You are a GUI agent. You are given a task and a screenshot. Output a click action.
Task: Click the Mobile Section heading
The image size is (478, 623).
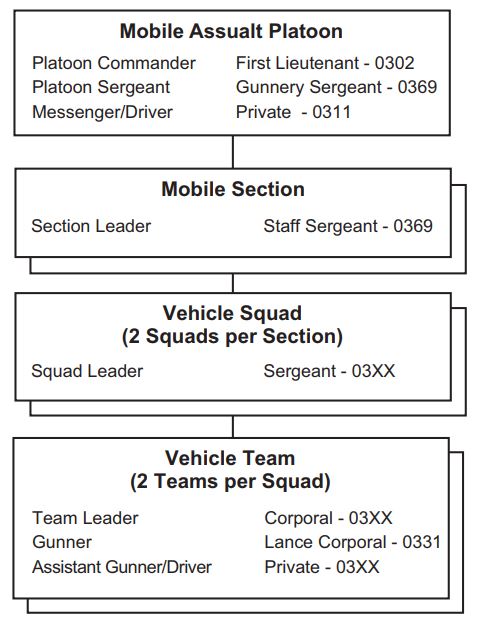click(233, 189)
